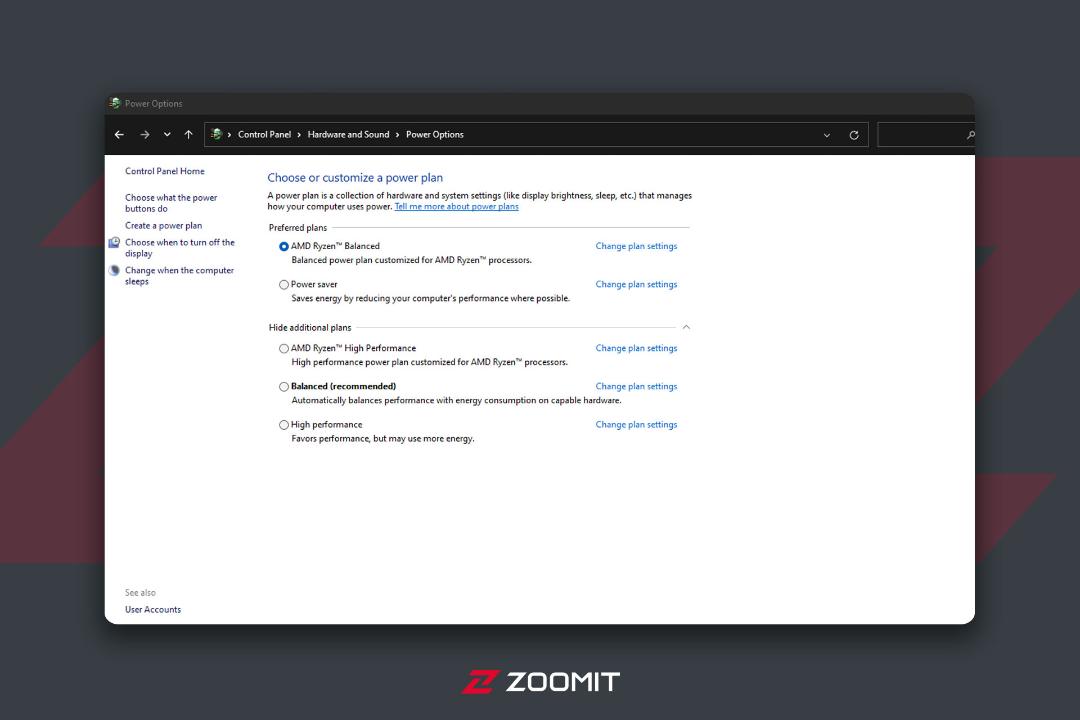The width and height of the screenshot is (1080, 720).
Task: Click the sleep moon icon in sidebar
Action: pyautogui.click(x=114, y=271)
